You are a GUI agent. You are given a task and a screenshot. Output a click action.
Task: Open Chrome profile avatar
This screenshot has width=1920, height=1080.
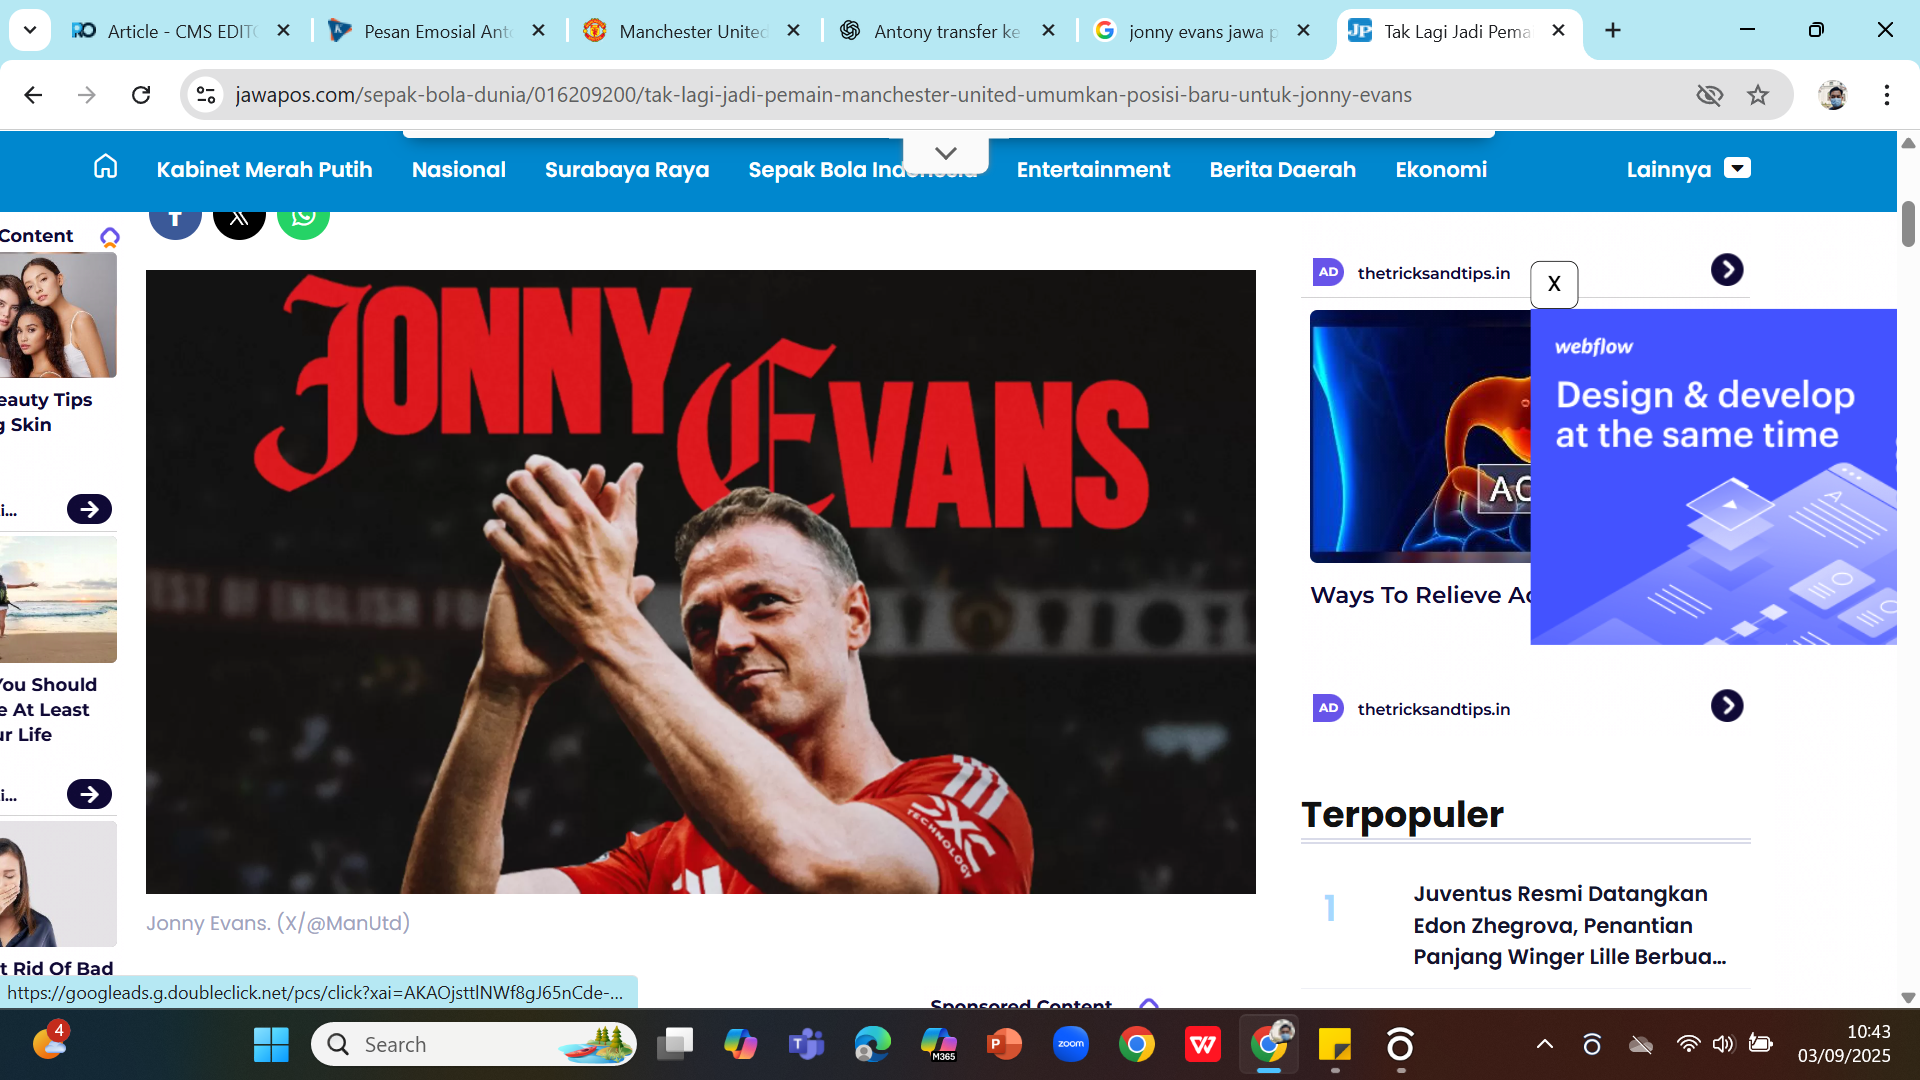click(1833, 95)
